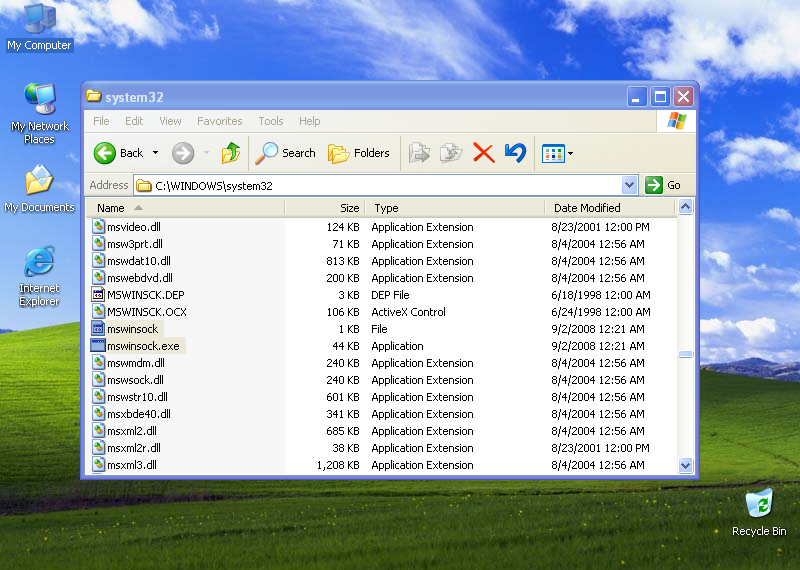
Task: Click the folder icon in address bar
Action: point(144,185)
